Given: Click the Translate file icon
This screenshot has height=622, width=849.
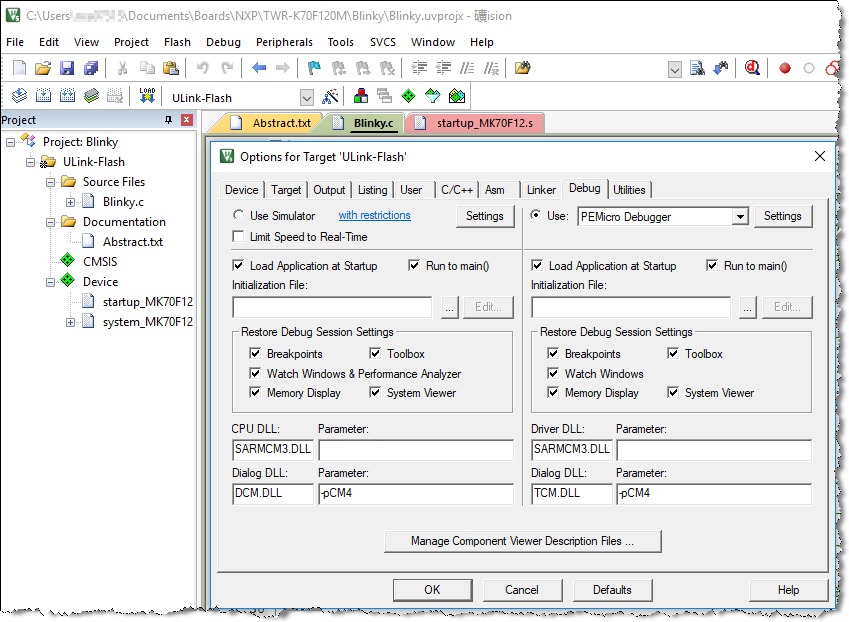Looking at the screenshot, I should click(x=19, y=96).
